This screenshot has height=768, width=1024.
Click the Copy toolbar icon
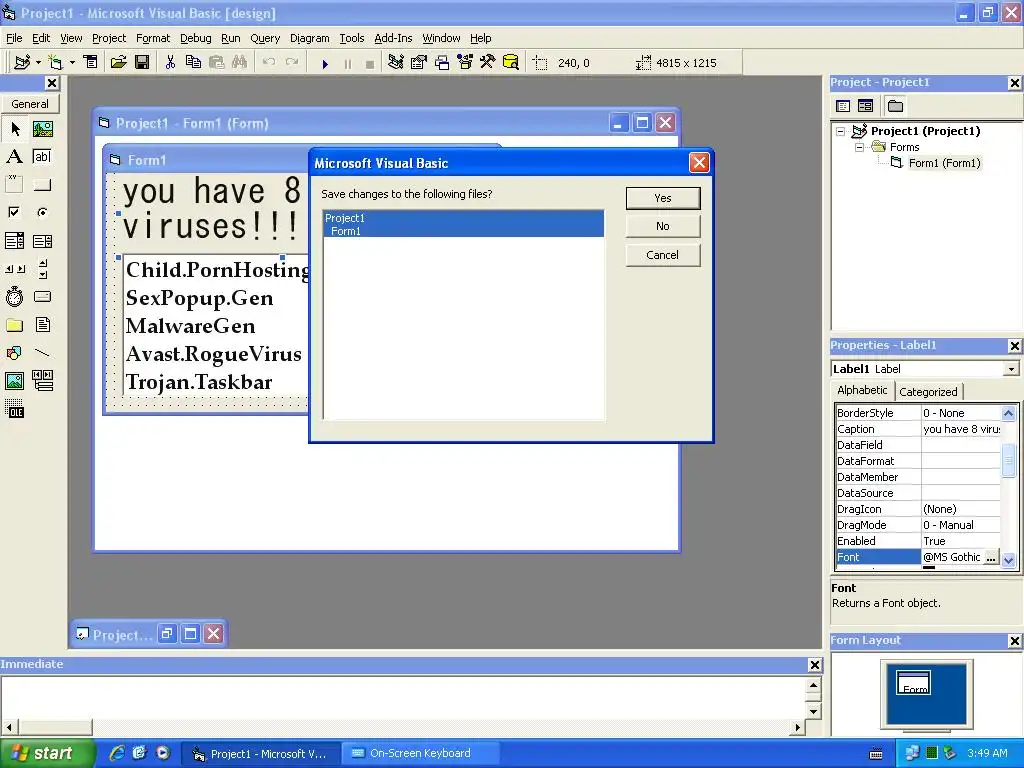tap(193, 63)
